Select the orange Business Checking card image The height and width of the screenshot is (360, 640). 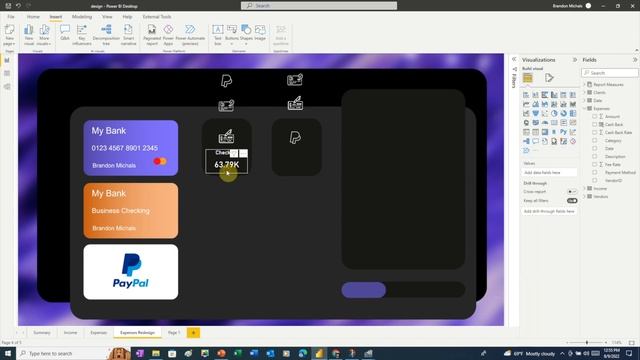(x=131, y=211)
